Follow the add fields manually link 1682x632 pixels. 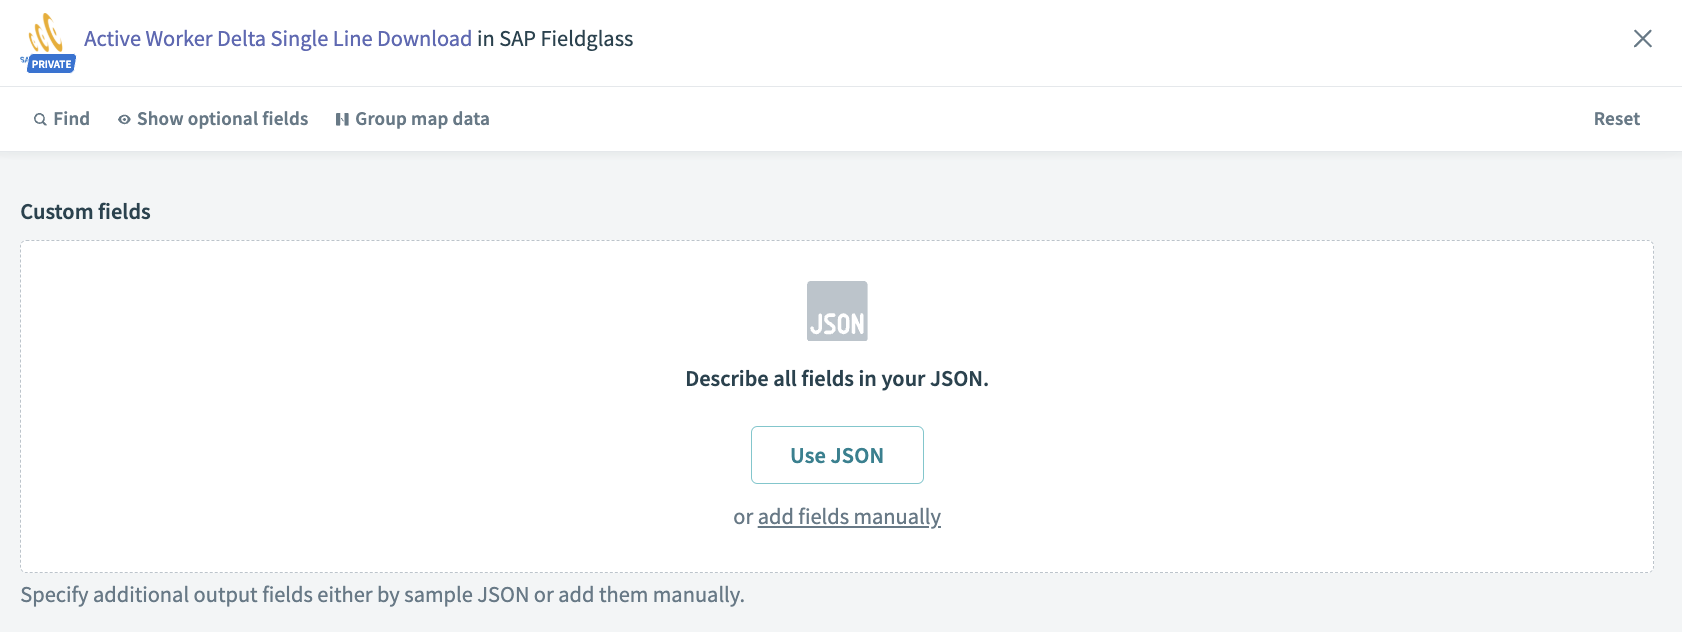click(849, 517)
